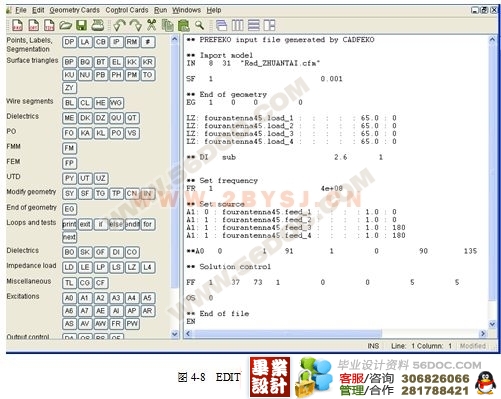Click the printer toolbar icon
This screenshot has width=501, height=399.
pos(98,25)
